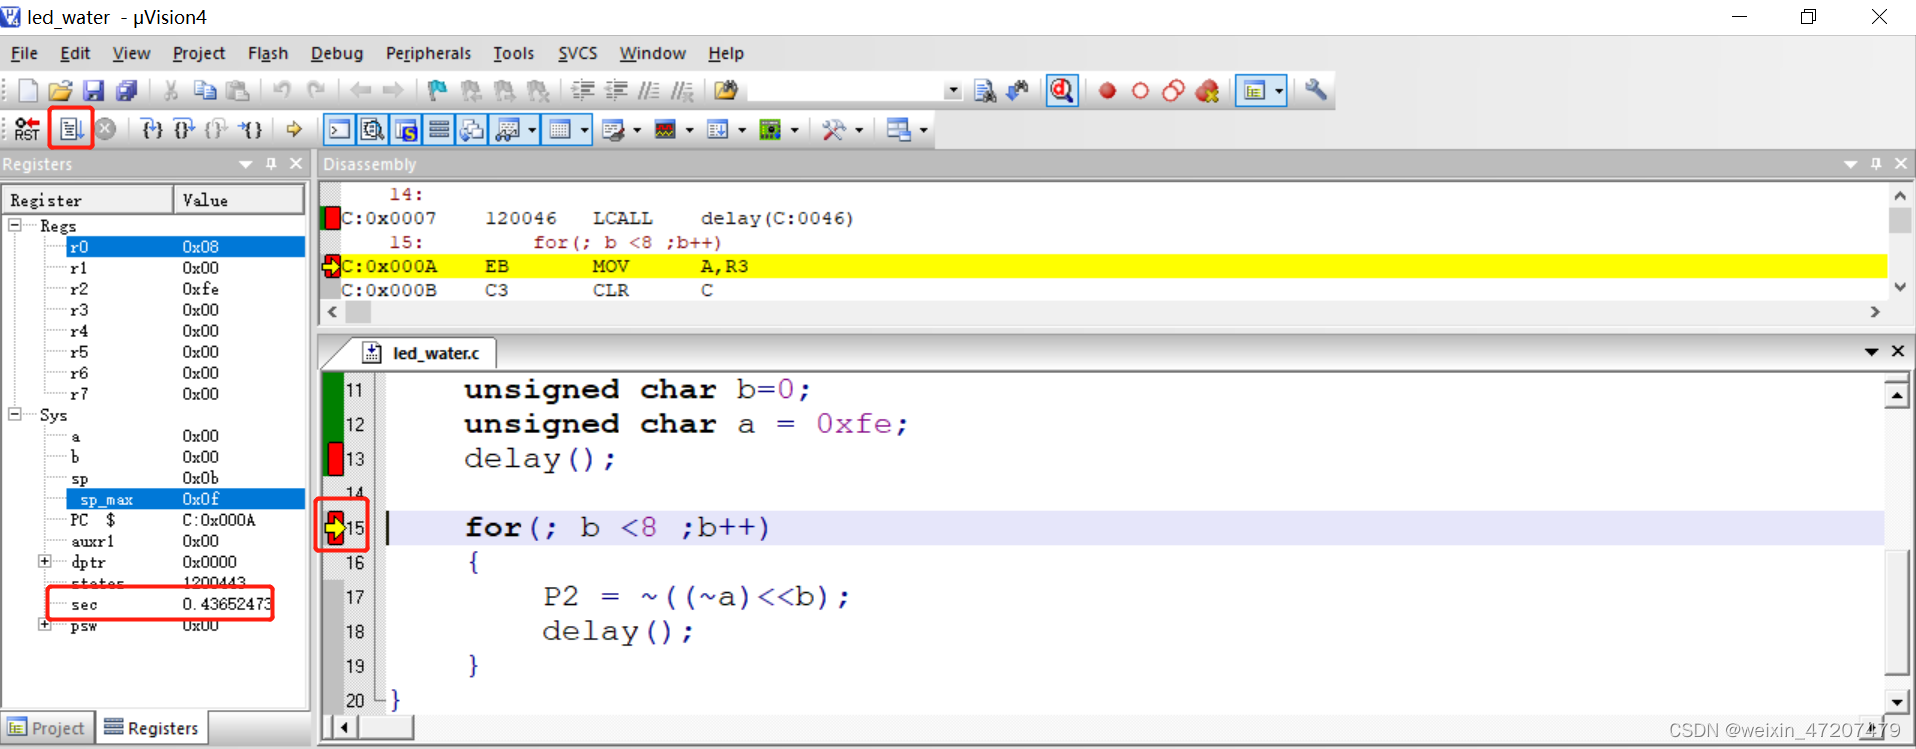The image size is (1916, 749).
Task: Click the Toolbox hammer icon
Action: pyautogui.click(x=833, y=129)
